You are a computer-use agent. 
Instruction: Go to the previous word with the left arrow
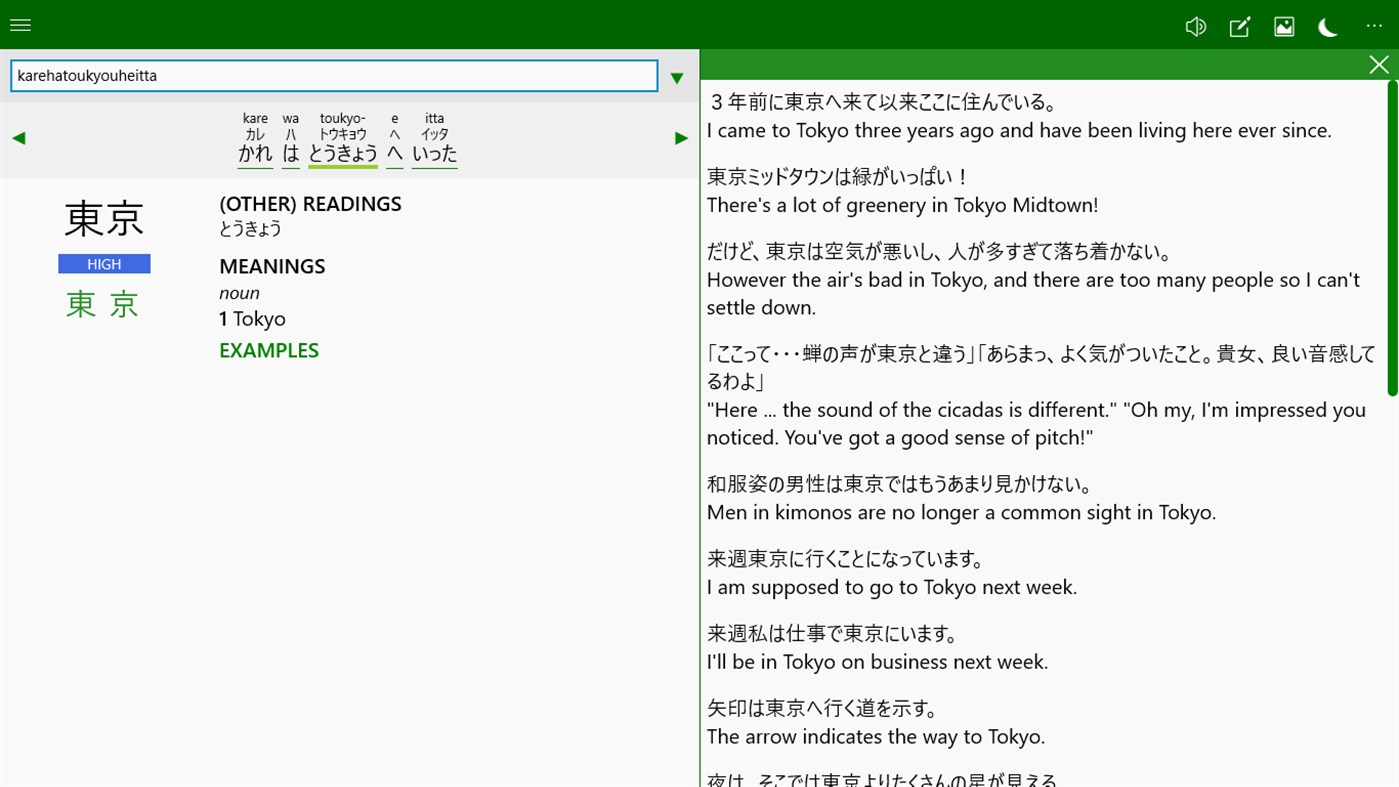pos(18,137)
